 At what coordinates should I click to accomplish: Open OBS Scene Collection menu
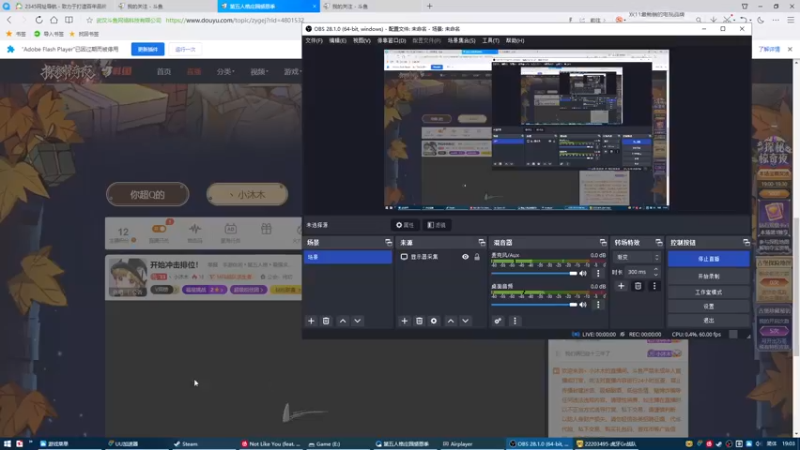461,40
